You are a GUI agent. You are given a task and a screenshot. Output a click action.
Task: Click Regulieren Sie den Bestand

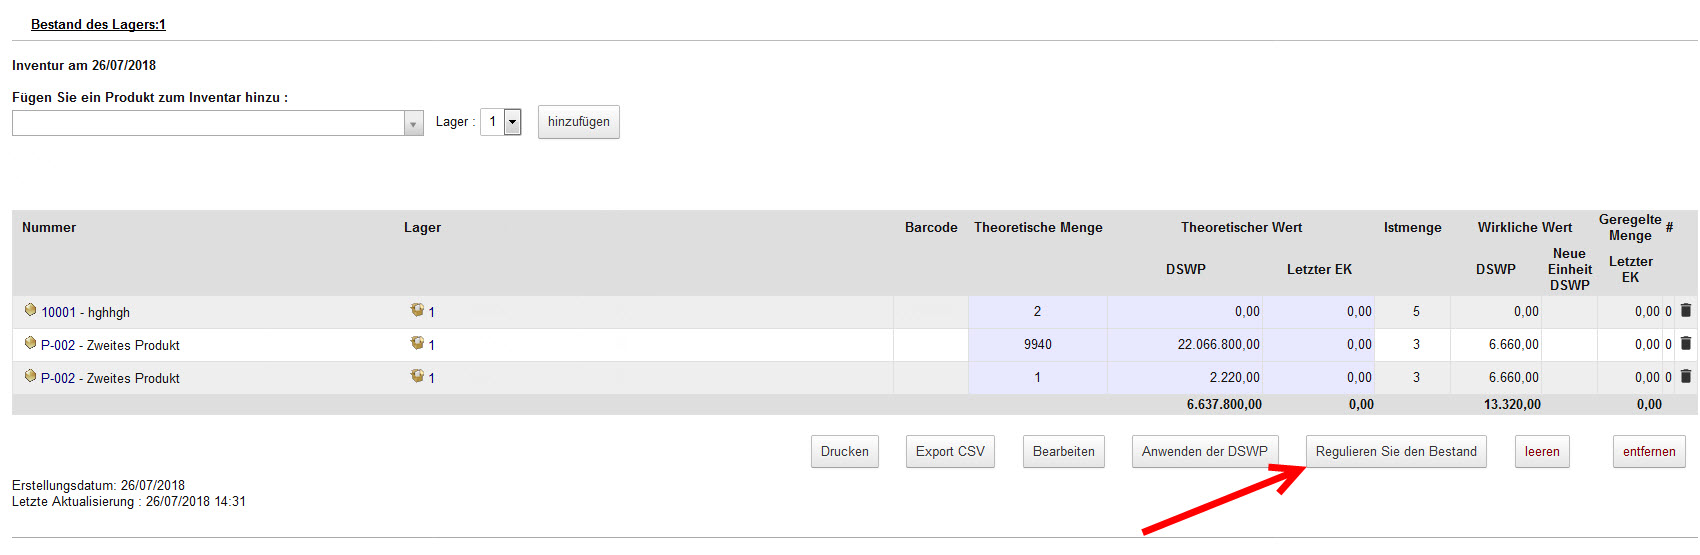pyautogui.click(x=1396, y=452)
